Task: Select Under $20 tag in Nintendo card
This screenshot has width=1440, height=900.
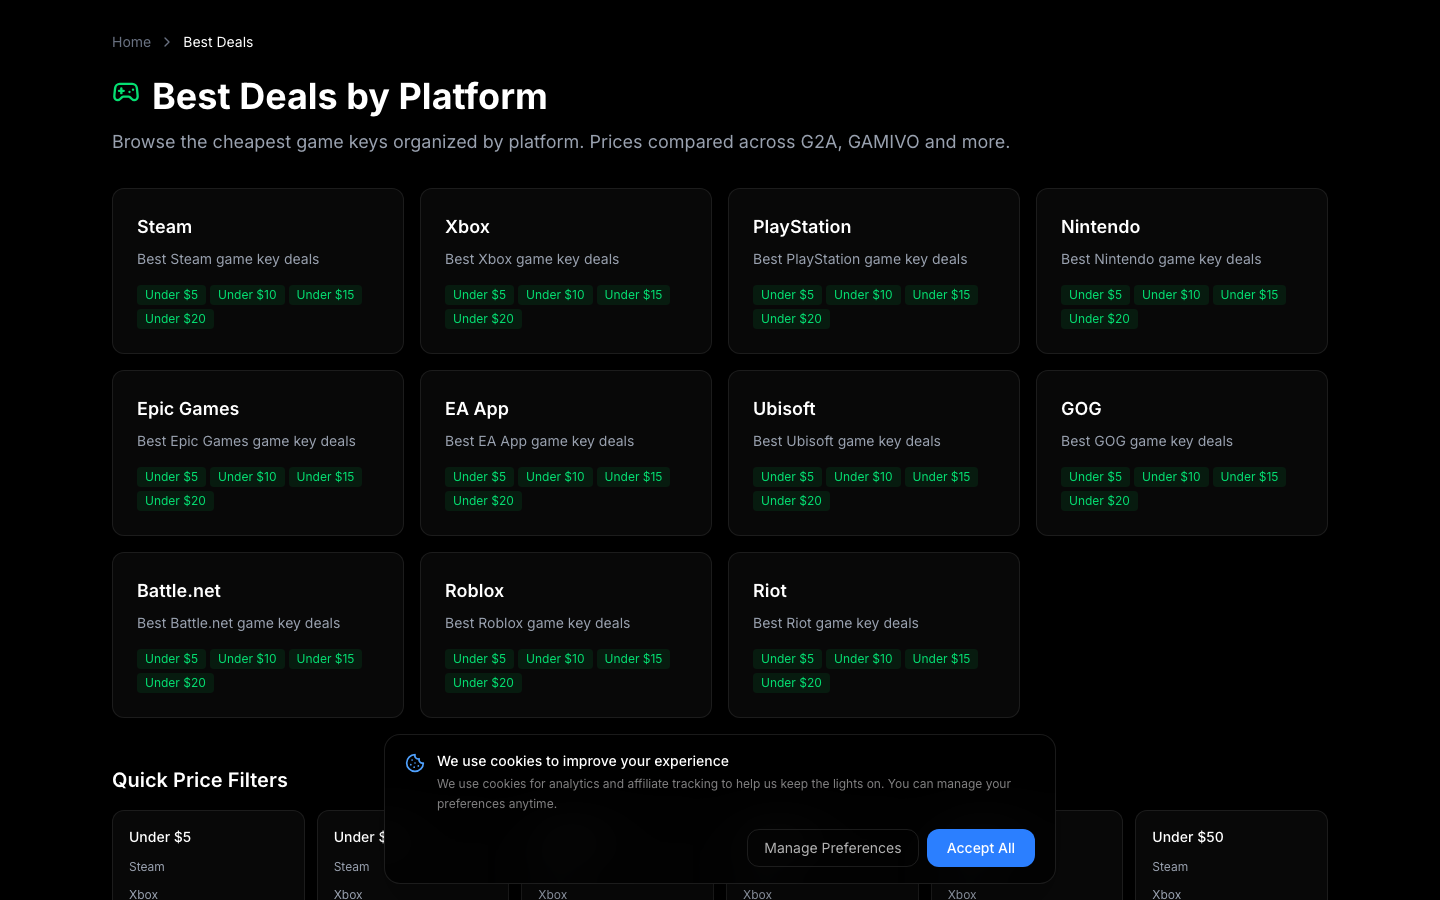Action: (x=1099, y=319)
